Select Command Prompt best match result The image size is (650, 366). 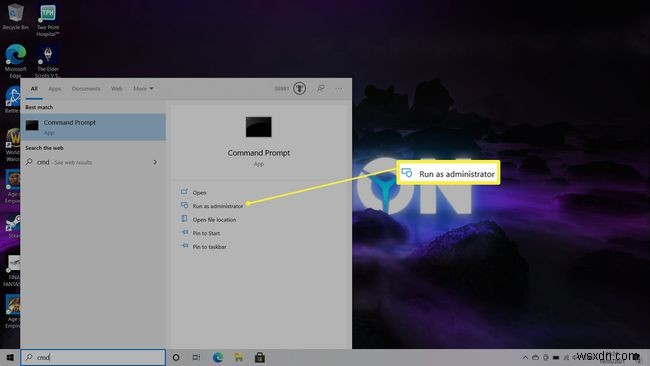point(93,127)
